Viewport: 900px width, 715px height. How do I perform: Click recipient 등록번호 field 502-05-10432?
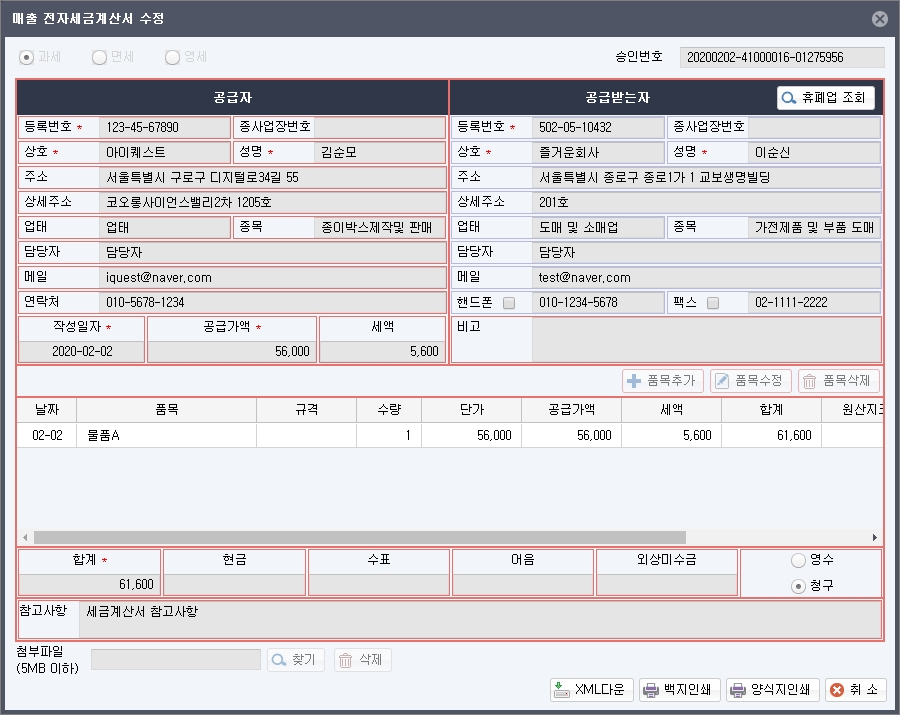598,127
